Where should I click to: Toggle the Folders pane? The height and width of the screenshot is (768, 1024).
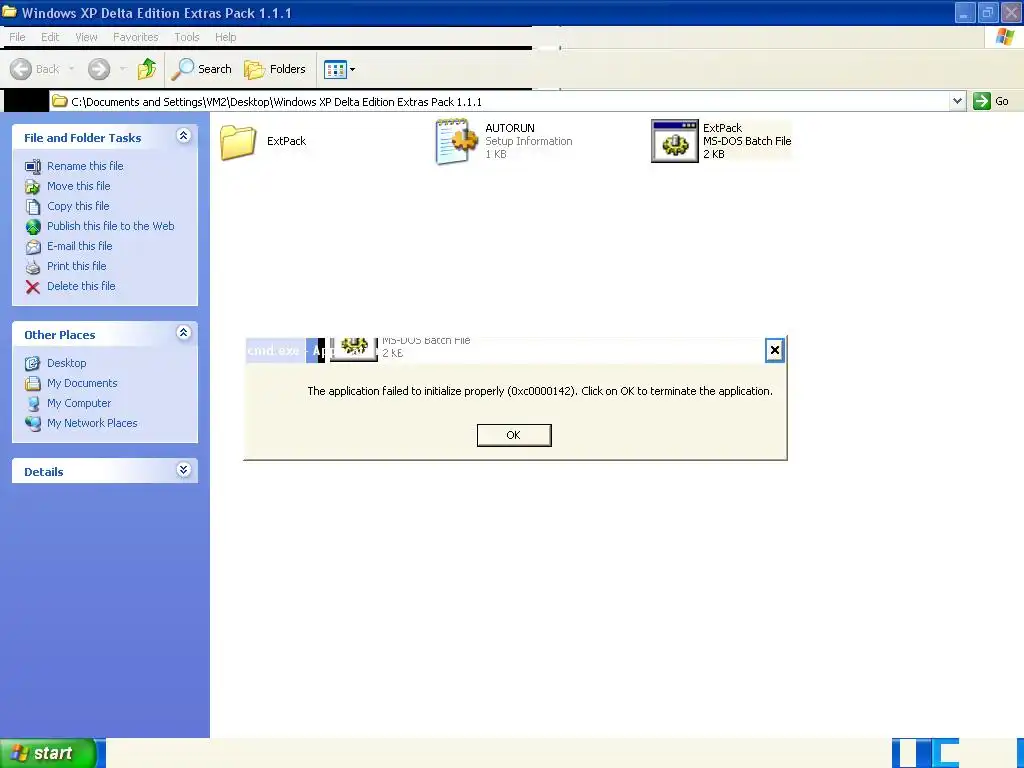coord(274,69)
